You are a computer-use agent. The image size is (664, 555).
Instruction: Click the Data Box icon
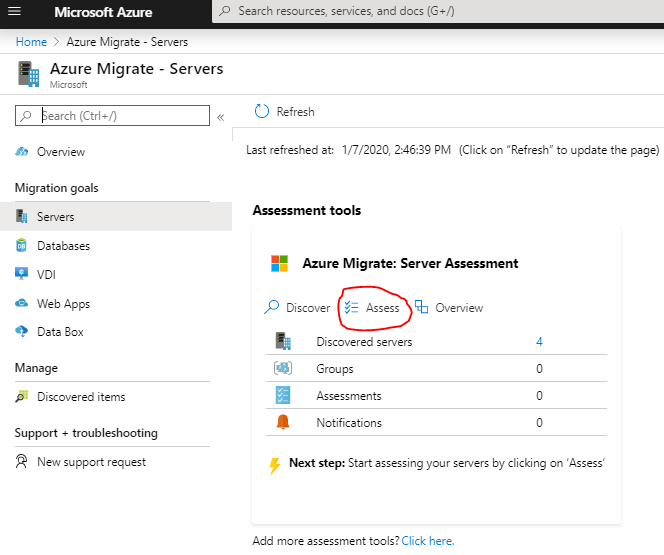[21, 331]
